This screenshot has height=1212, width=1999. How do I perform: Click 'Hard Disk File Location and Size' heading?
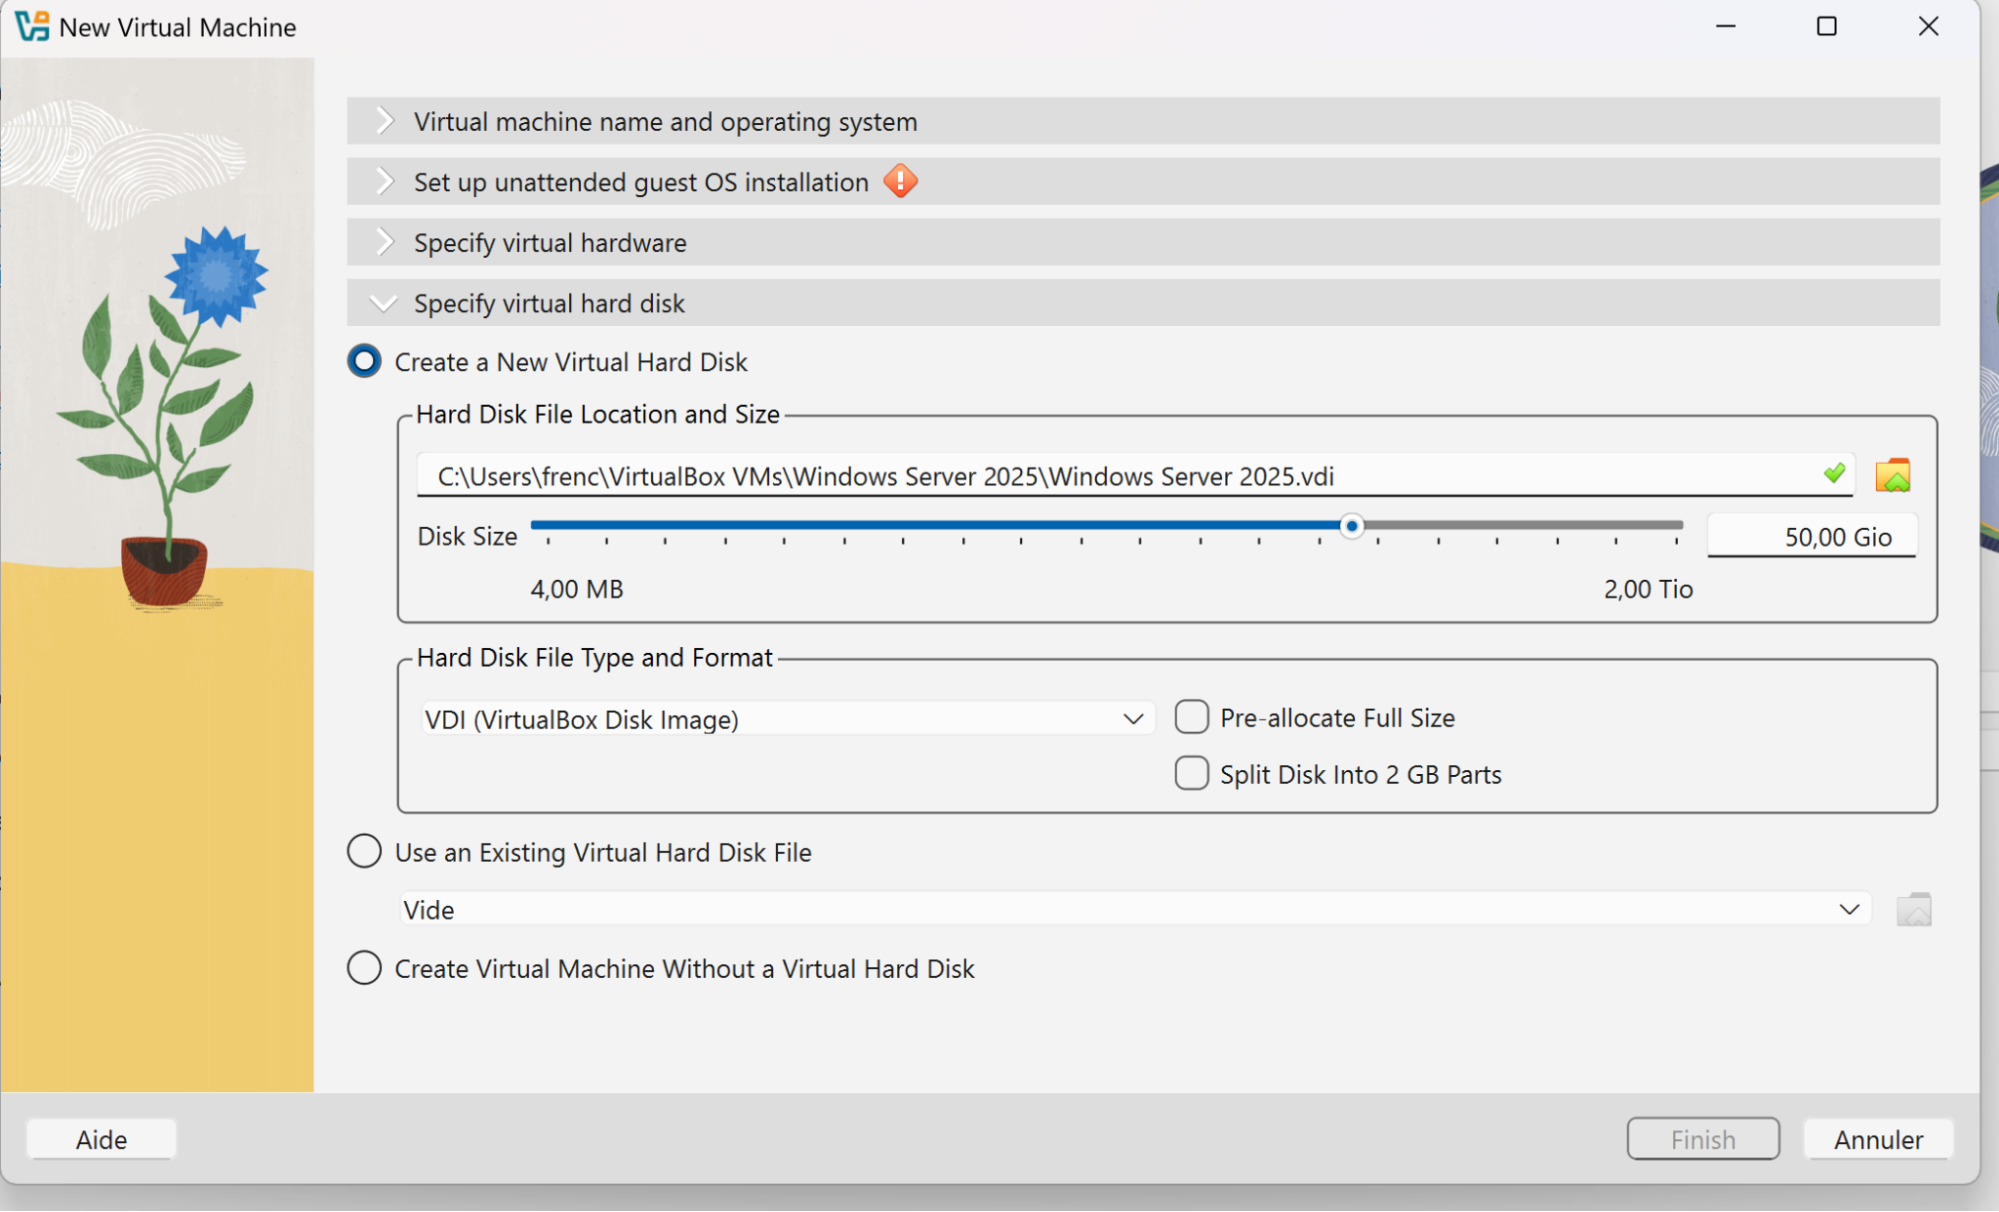point(598,414)
